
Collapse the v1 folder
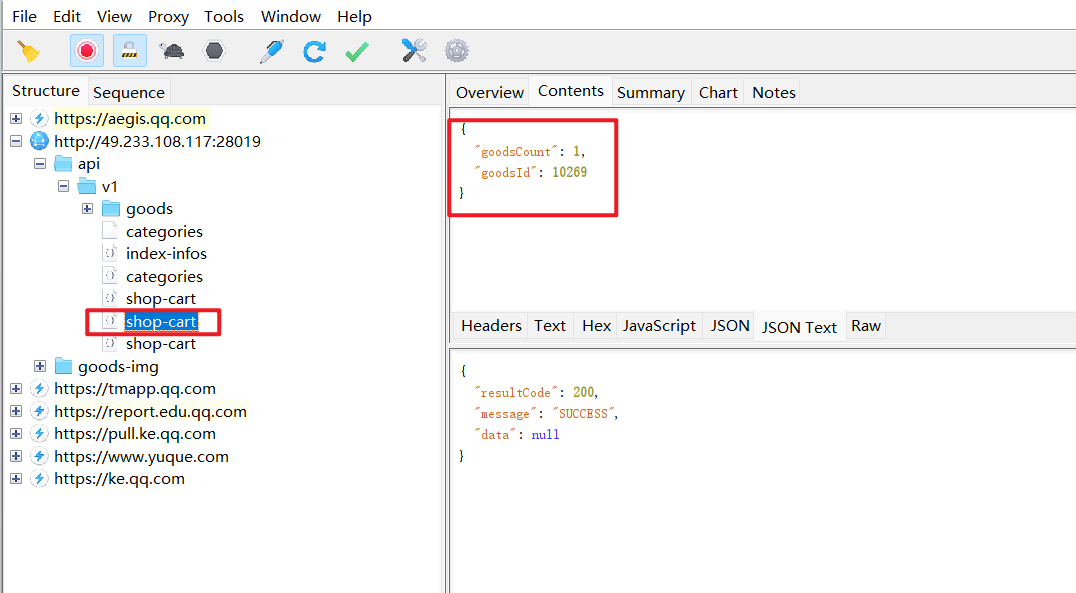pos(64,186)
